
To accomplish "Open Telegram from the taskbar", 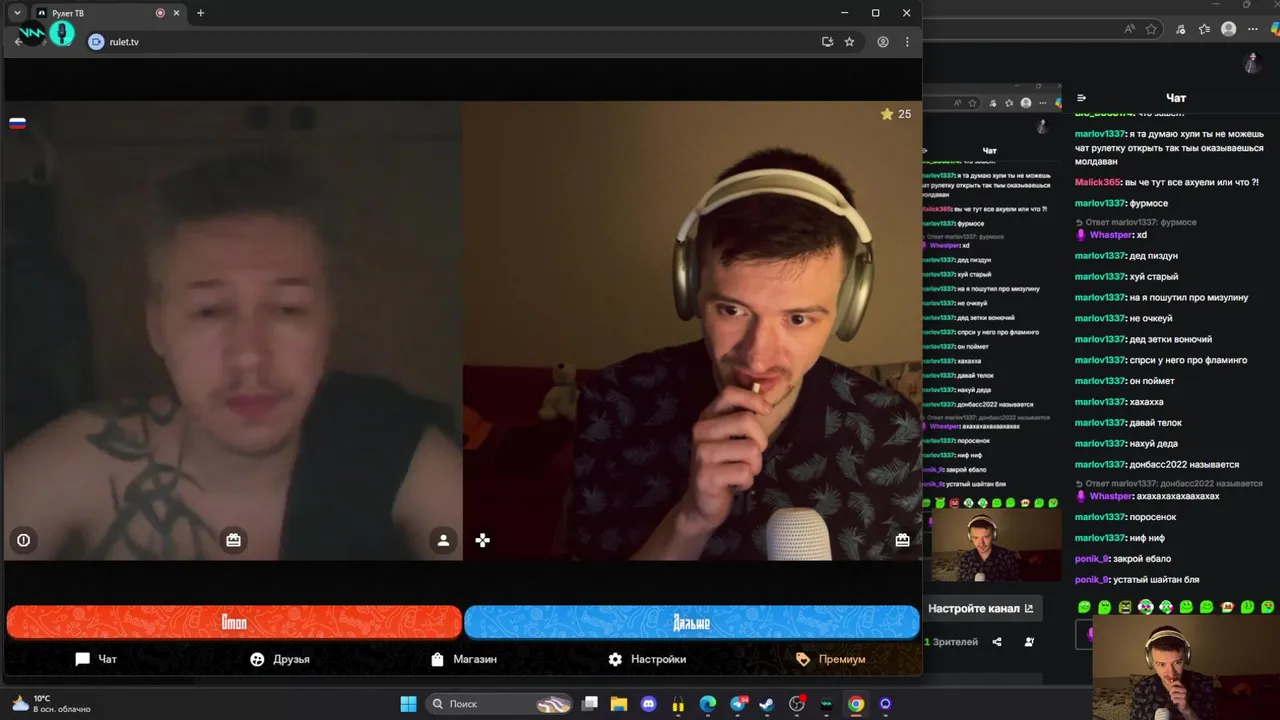I will (738, 704).
